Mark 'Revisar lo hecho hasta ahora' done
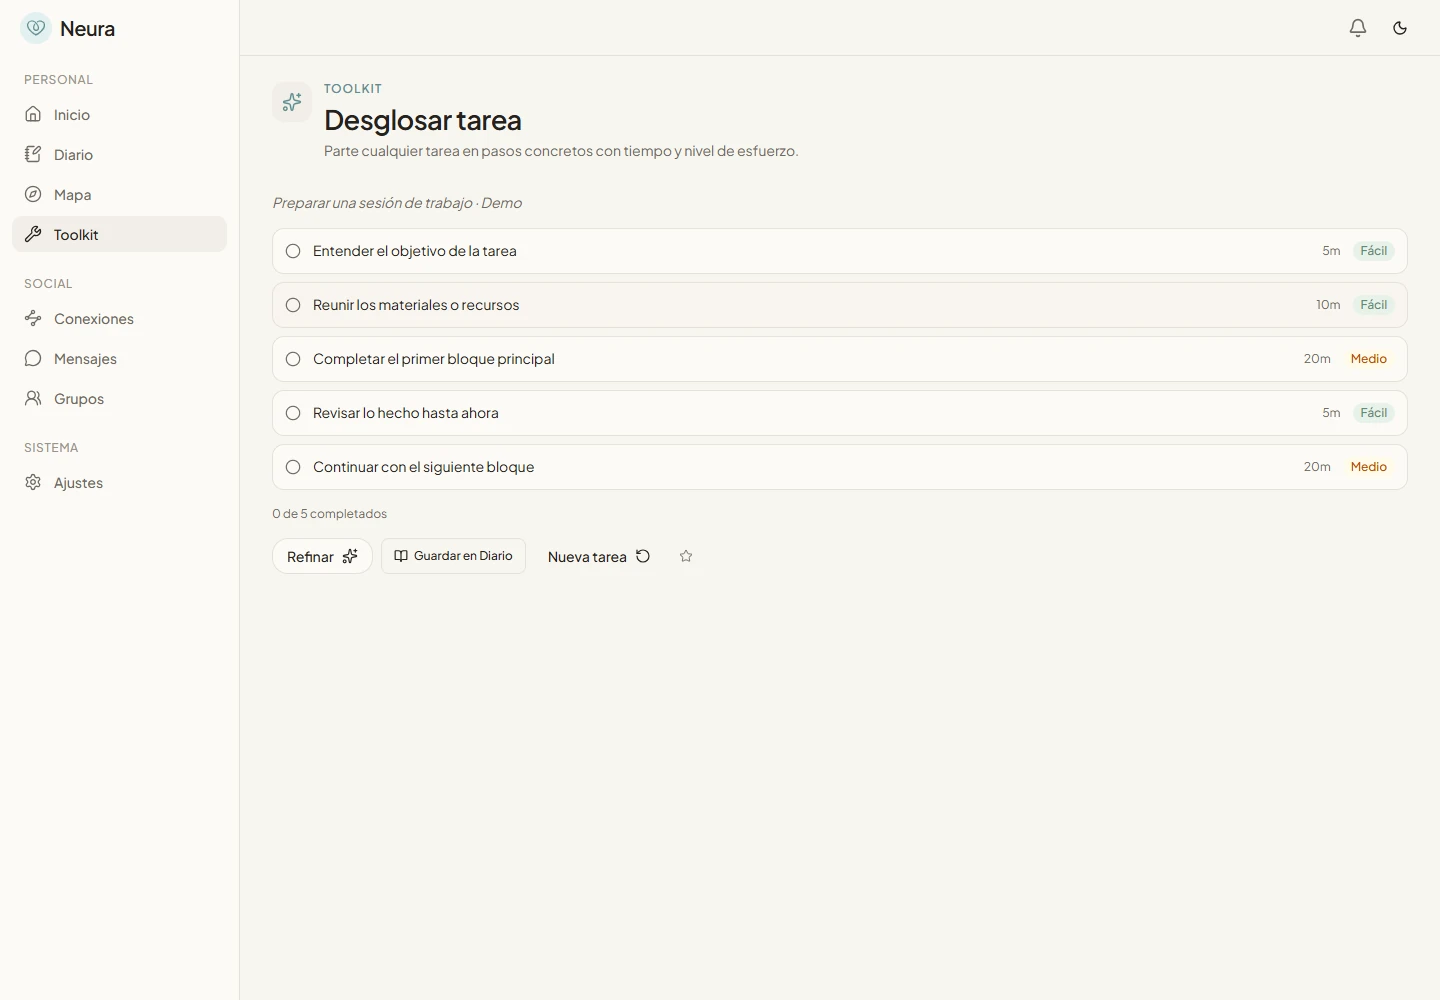The width and height of the screenshot is (1440, 1000). (293, 413)
